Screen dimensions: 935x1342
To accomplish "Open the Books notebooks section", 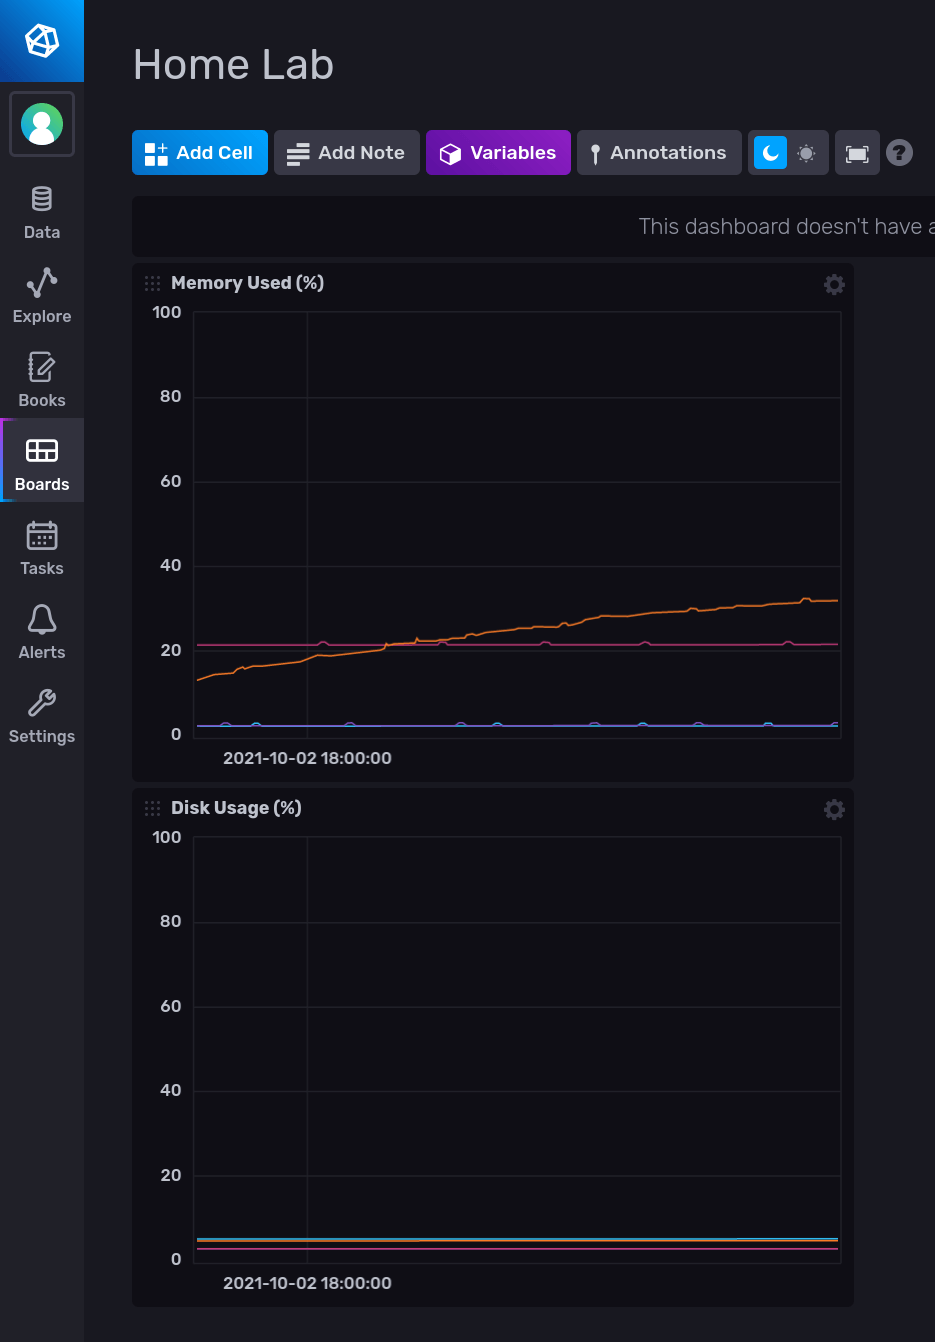I will pyautogui.click(x=41, y=378).
